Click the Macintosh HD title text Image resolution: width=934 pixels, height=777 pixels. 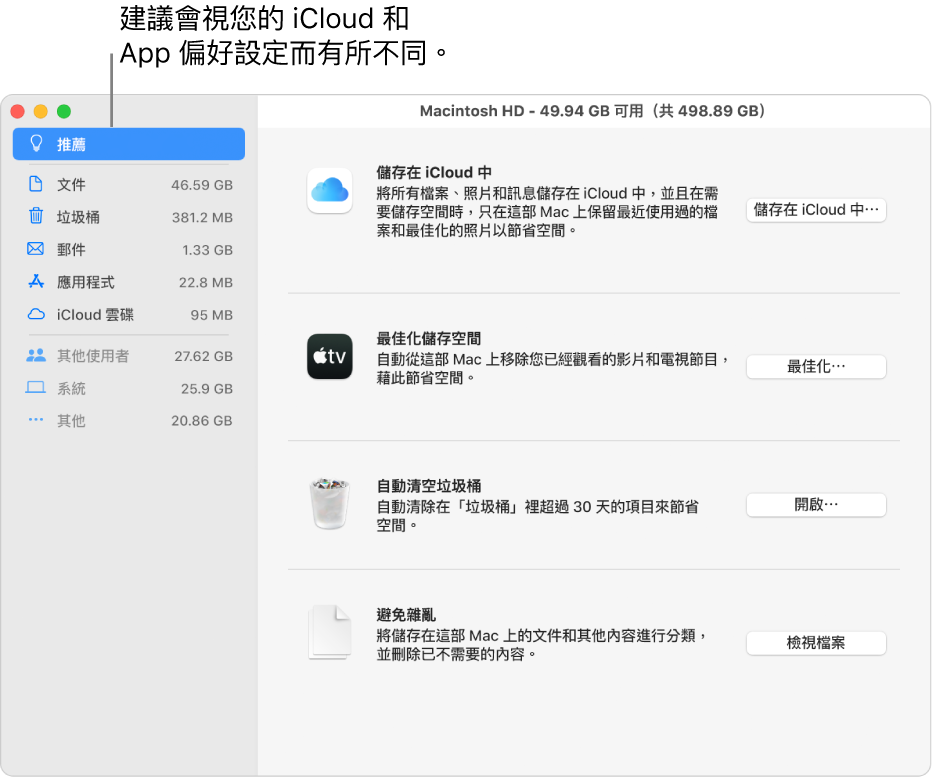(593, 111)
